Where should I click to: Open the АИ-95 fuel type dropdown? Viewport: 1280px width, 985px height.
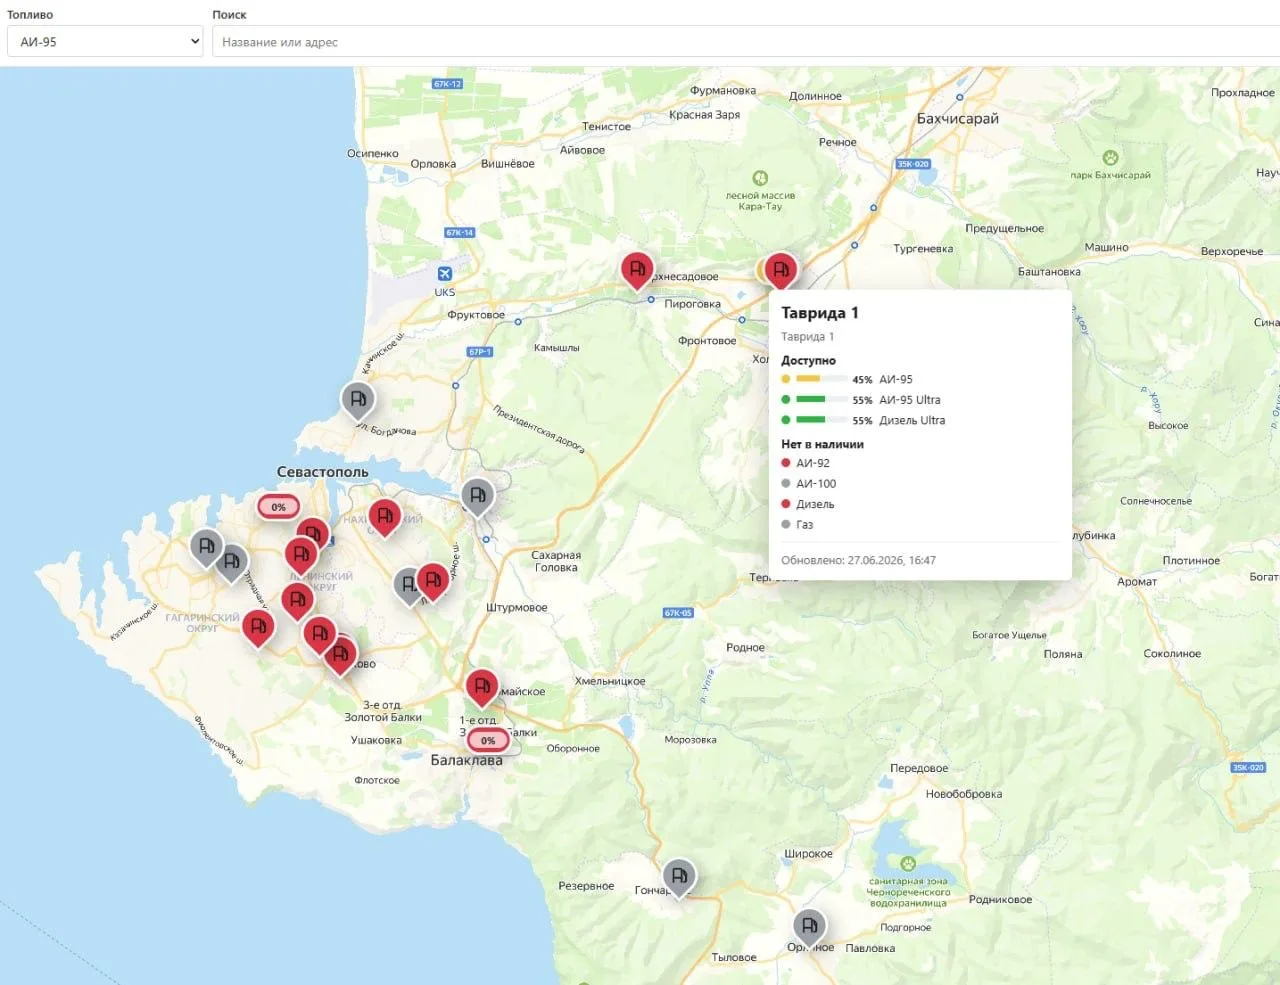point(105,41)
